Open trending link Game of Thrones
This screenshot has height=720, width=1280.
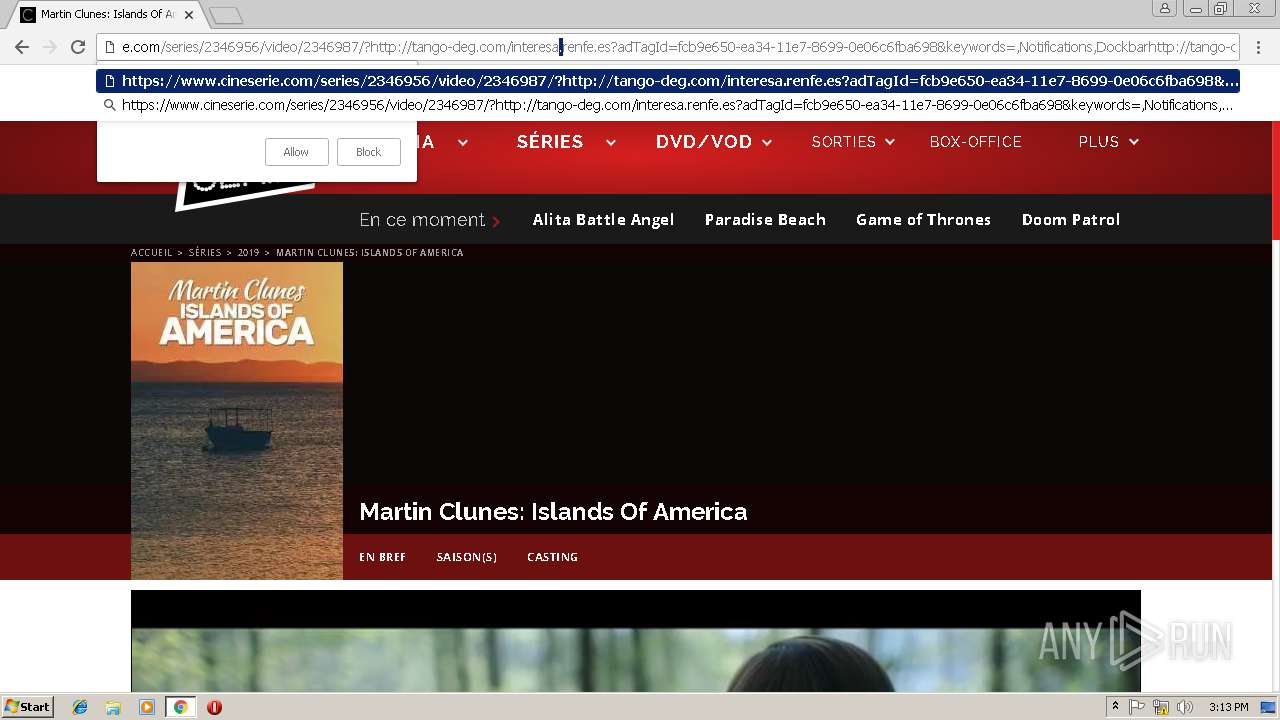[x=923, y=219]
